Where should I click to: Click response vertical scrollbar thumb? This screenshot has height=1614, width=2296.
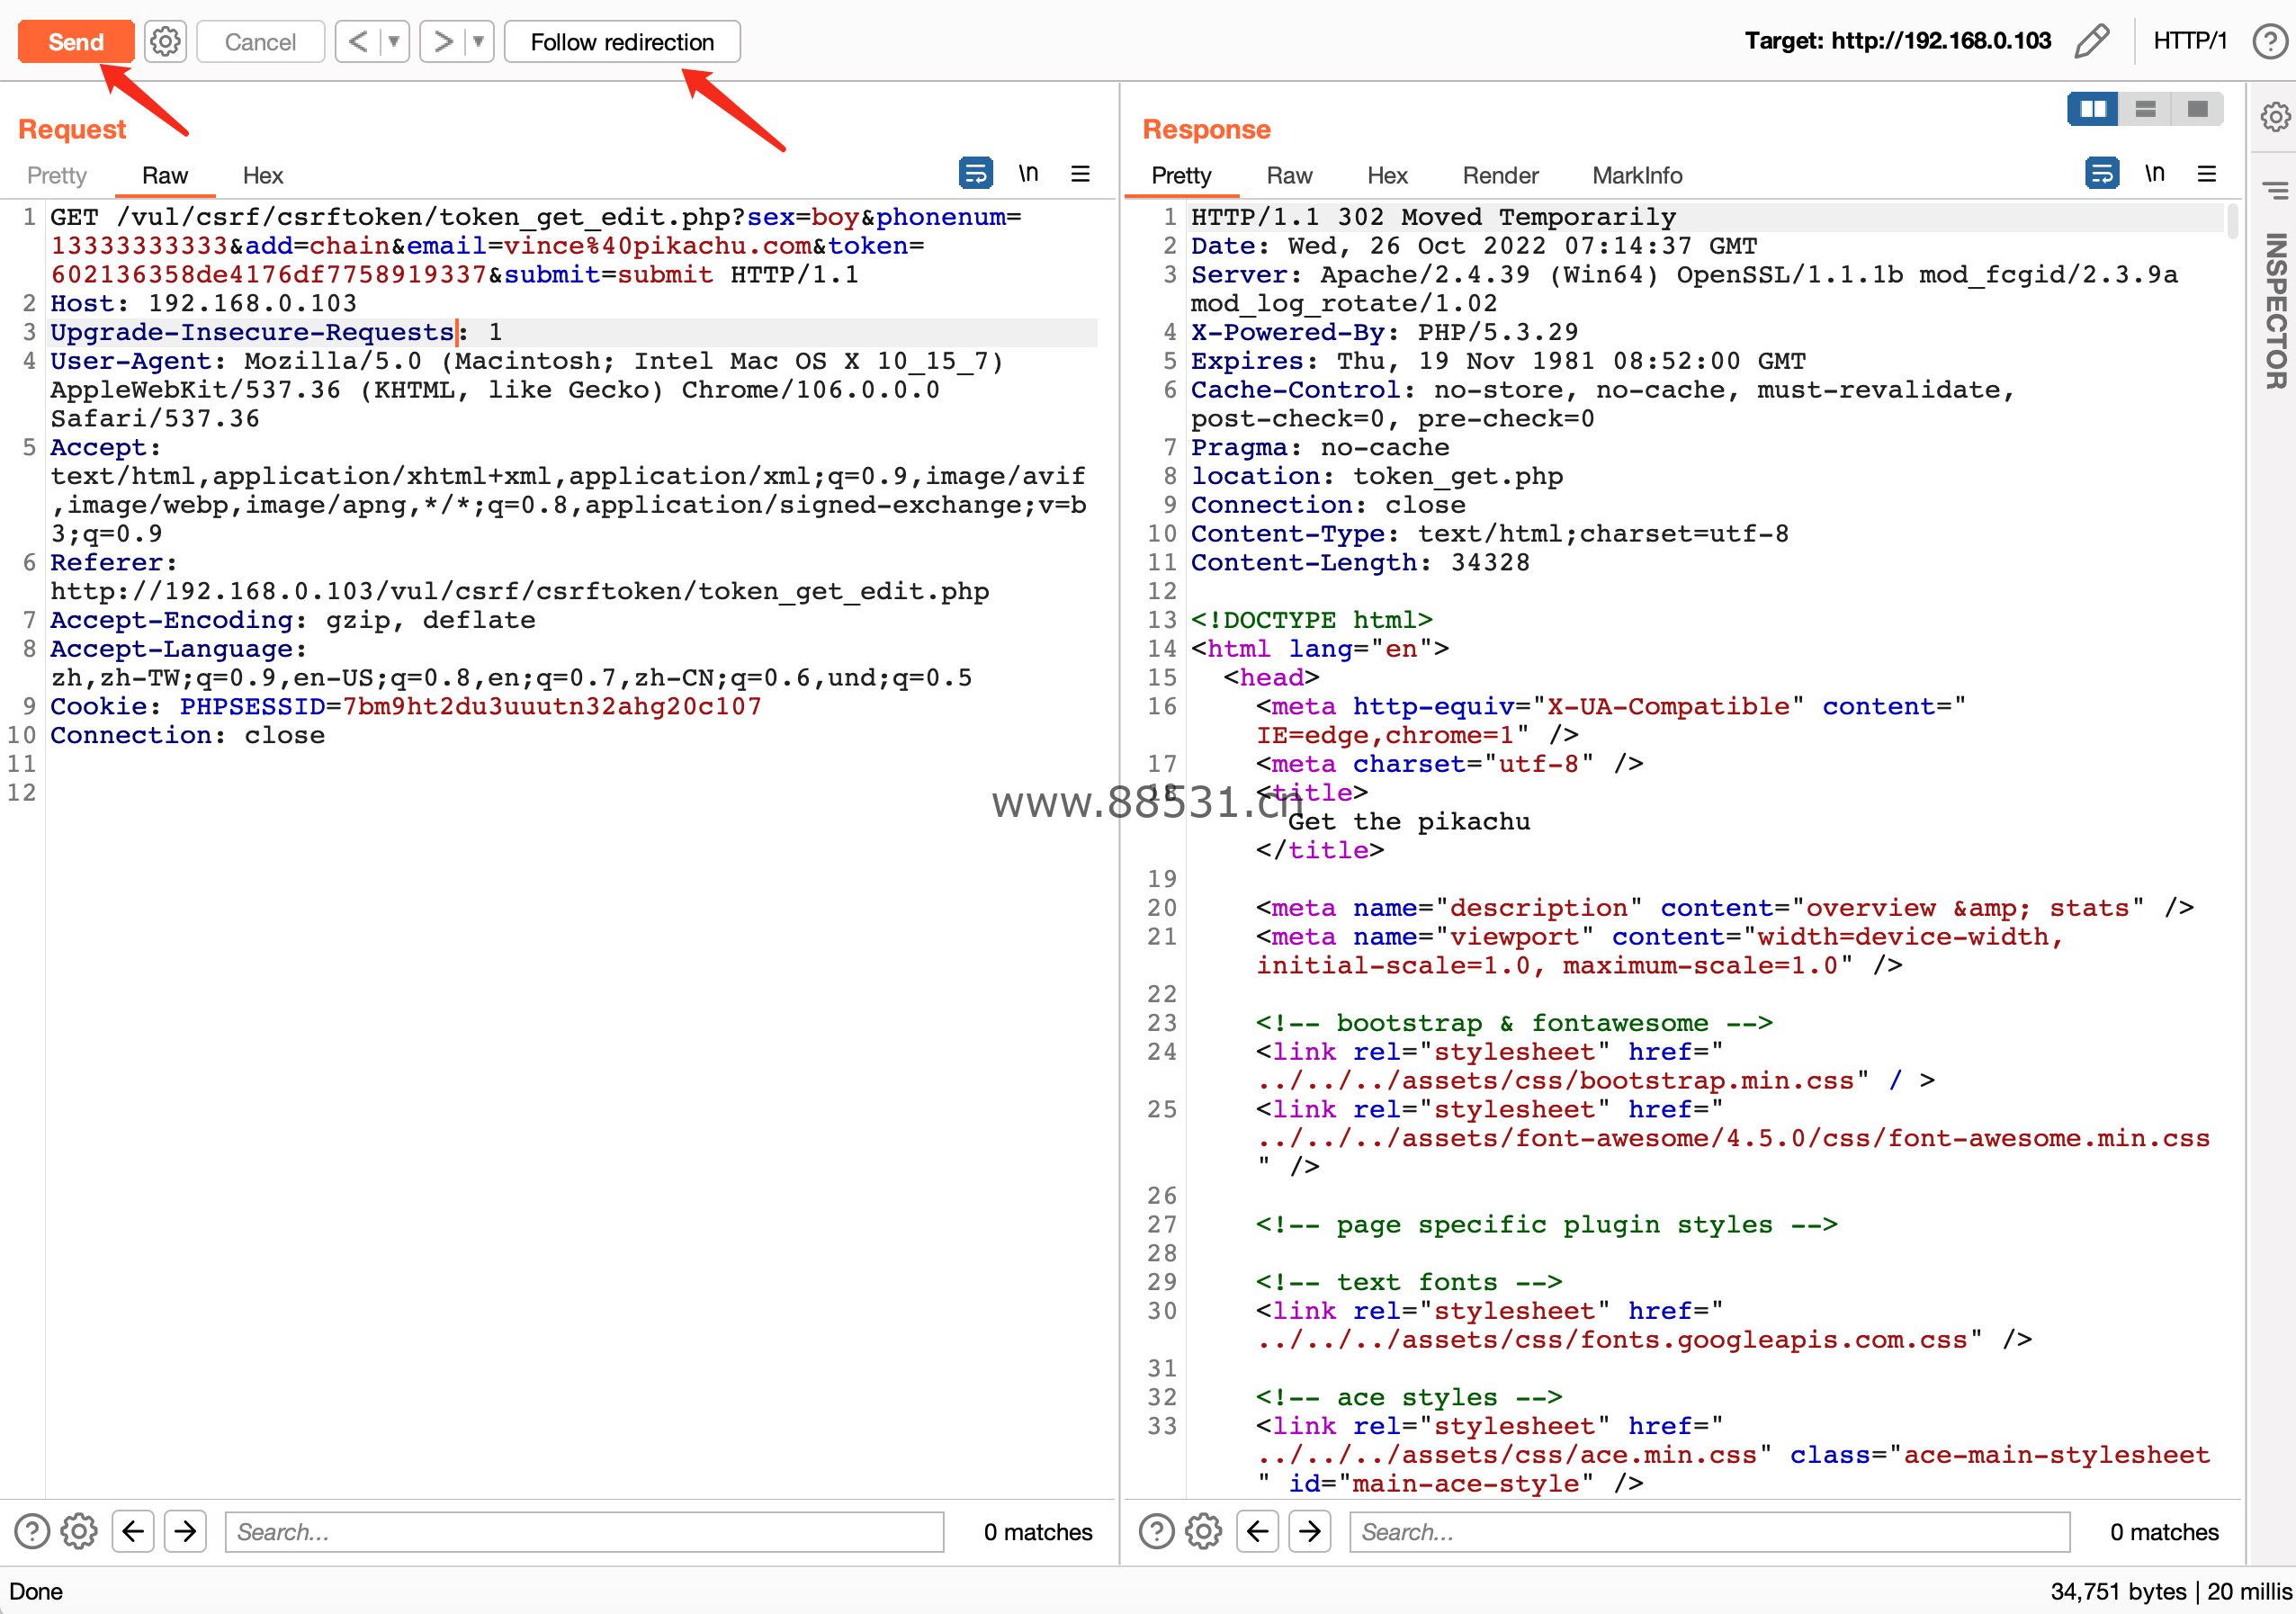[2233, 222]
